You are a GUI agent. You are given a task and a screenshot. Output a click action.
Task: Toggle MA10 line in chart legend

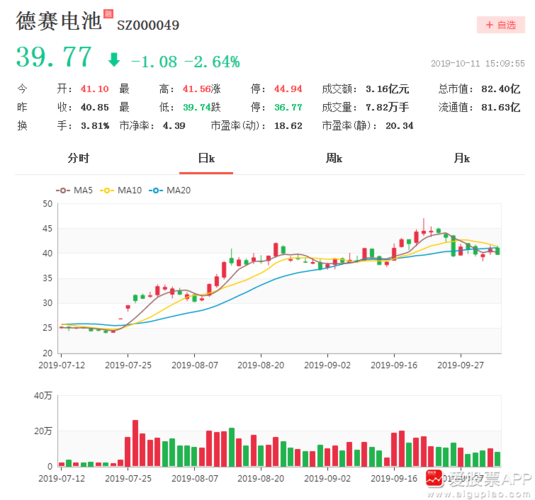121,190
